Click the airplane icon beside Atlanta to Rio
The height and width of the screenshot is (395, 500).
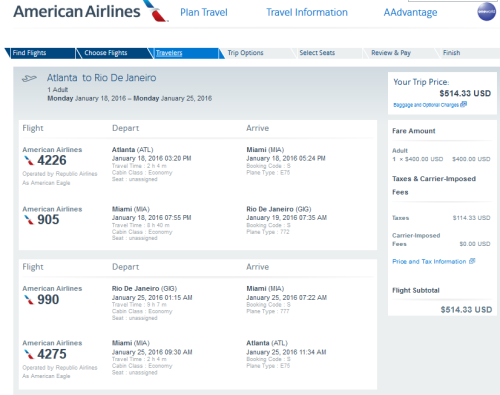(29, 79)
